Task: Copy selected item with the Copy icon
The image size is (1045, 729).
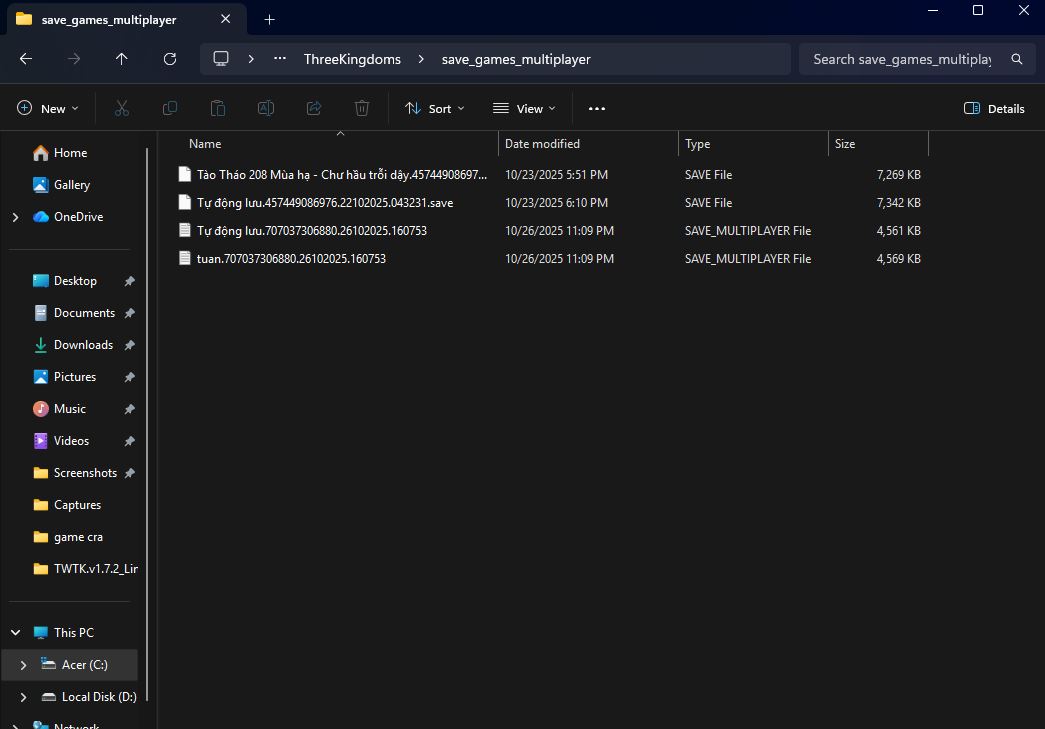Action: click(169, 108)
